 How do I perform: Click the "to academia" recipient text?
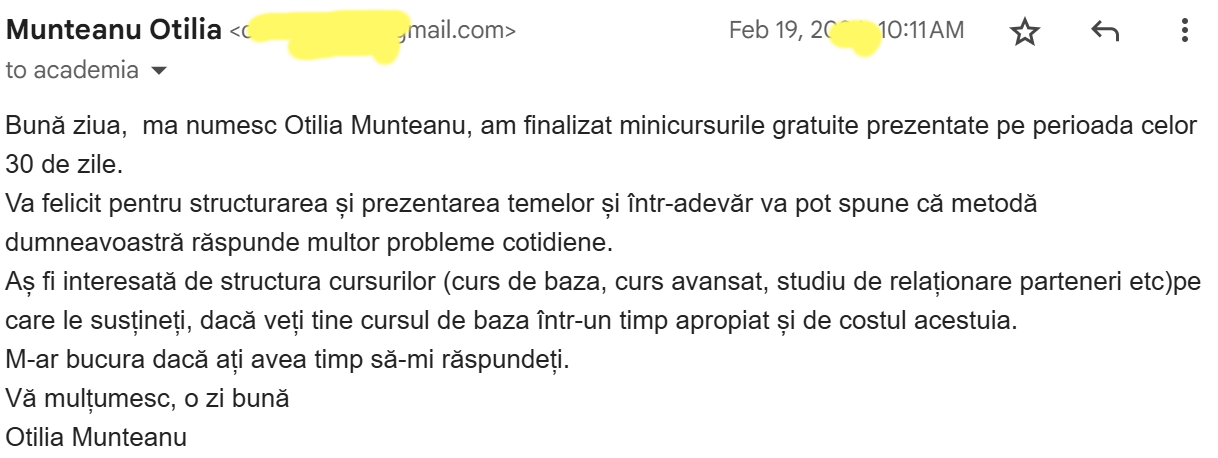click(73, 70)
